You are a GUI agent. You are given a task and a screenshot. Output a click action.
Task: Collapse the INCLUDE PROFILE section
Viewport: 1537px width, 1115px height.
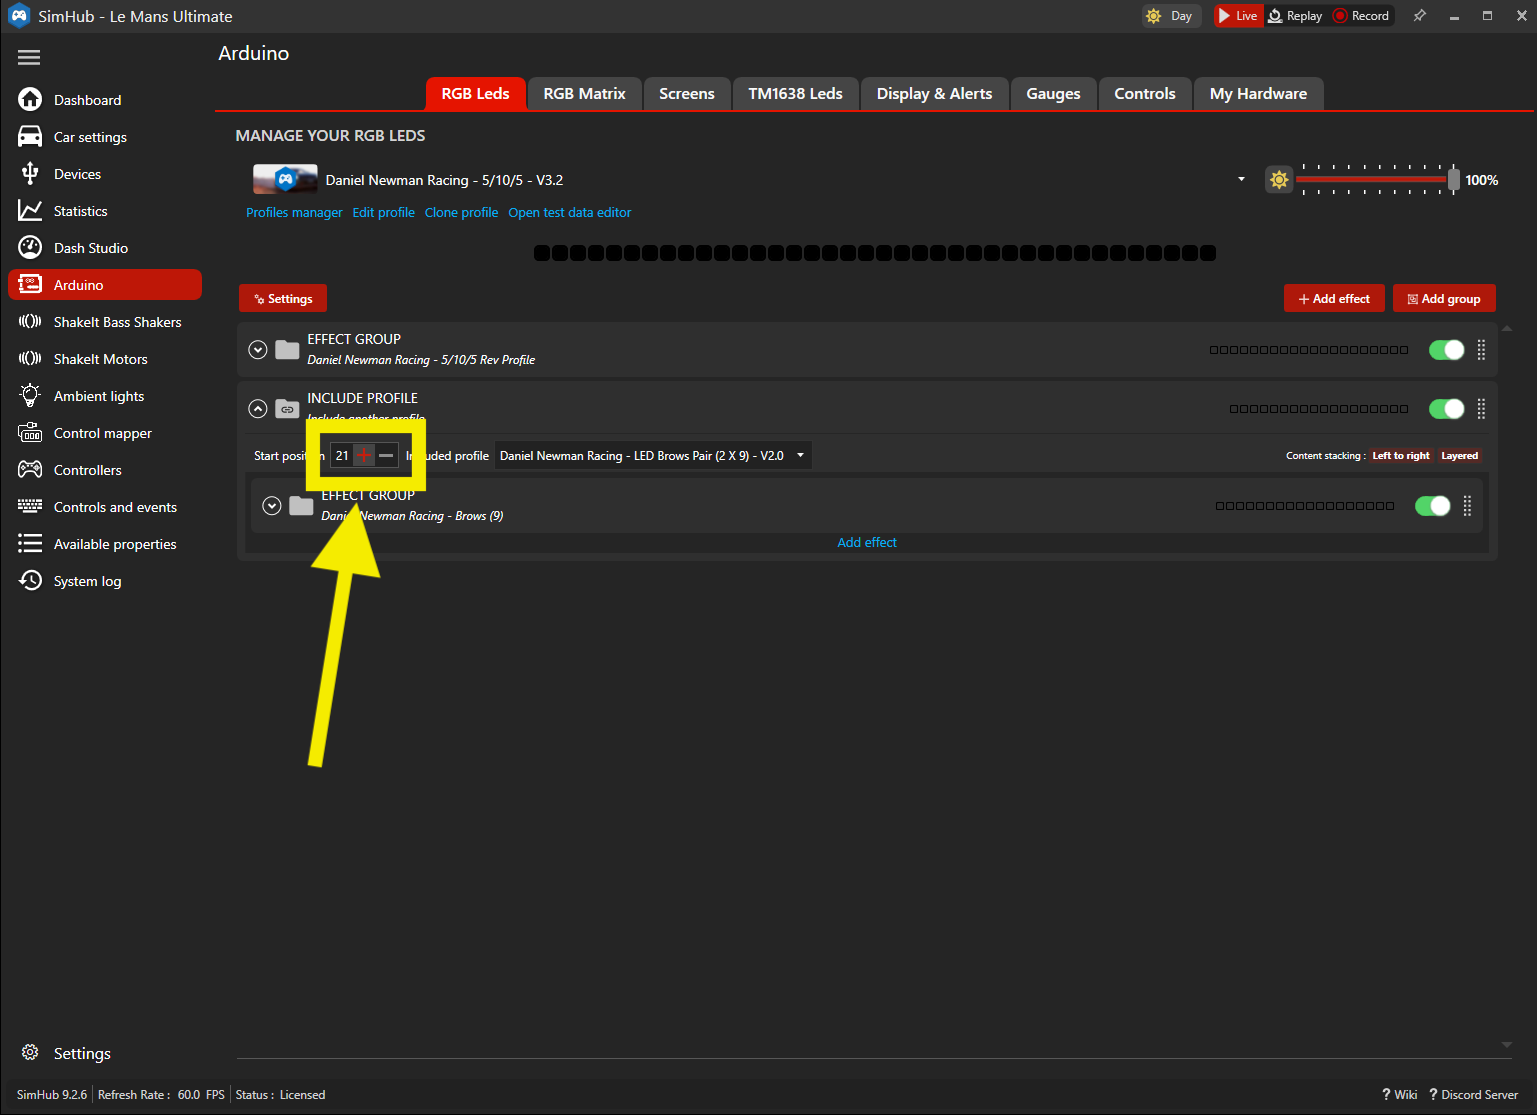tap(257, 408)
